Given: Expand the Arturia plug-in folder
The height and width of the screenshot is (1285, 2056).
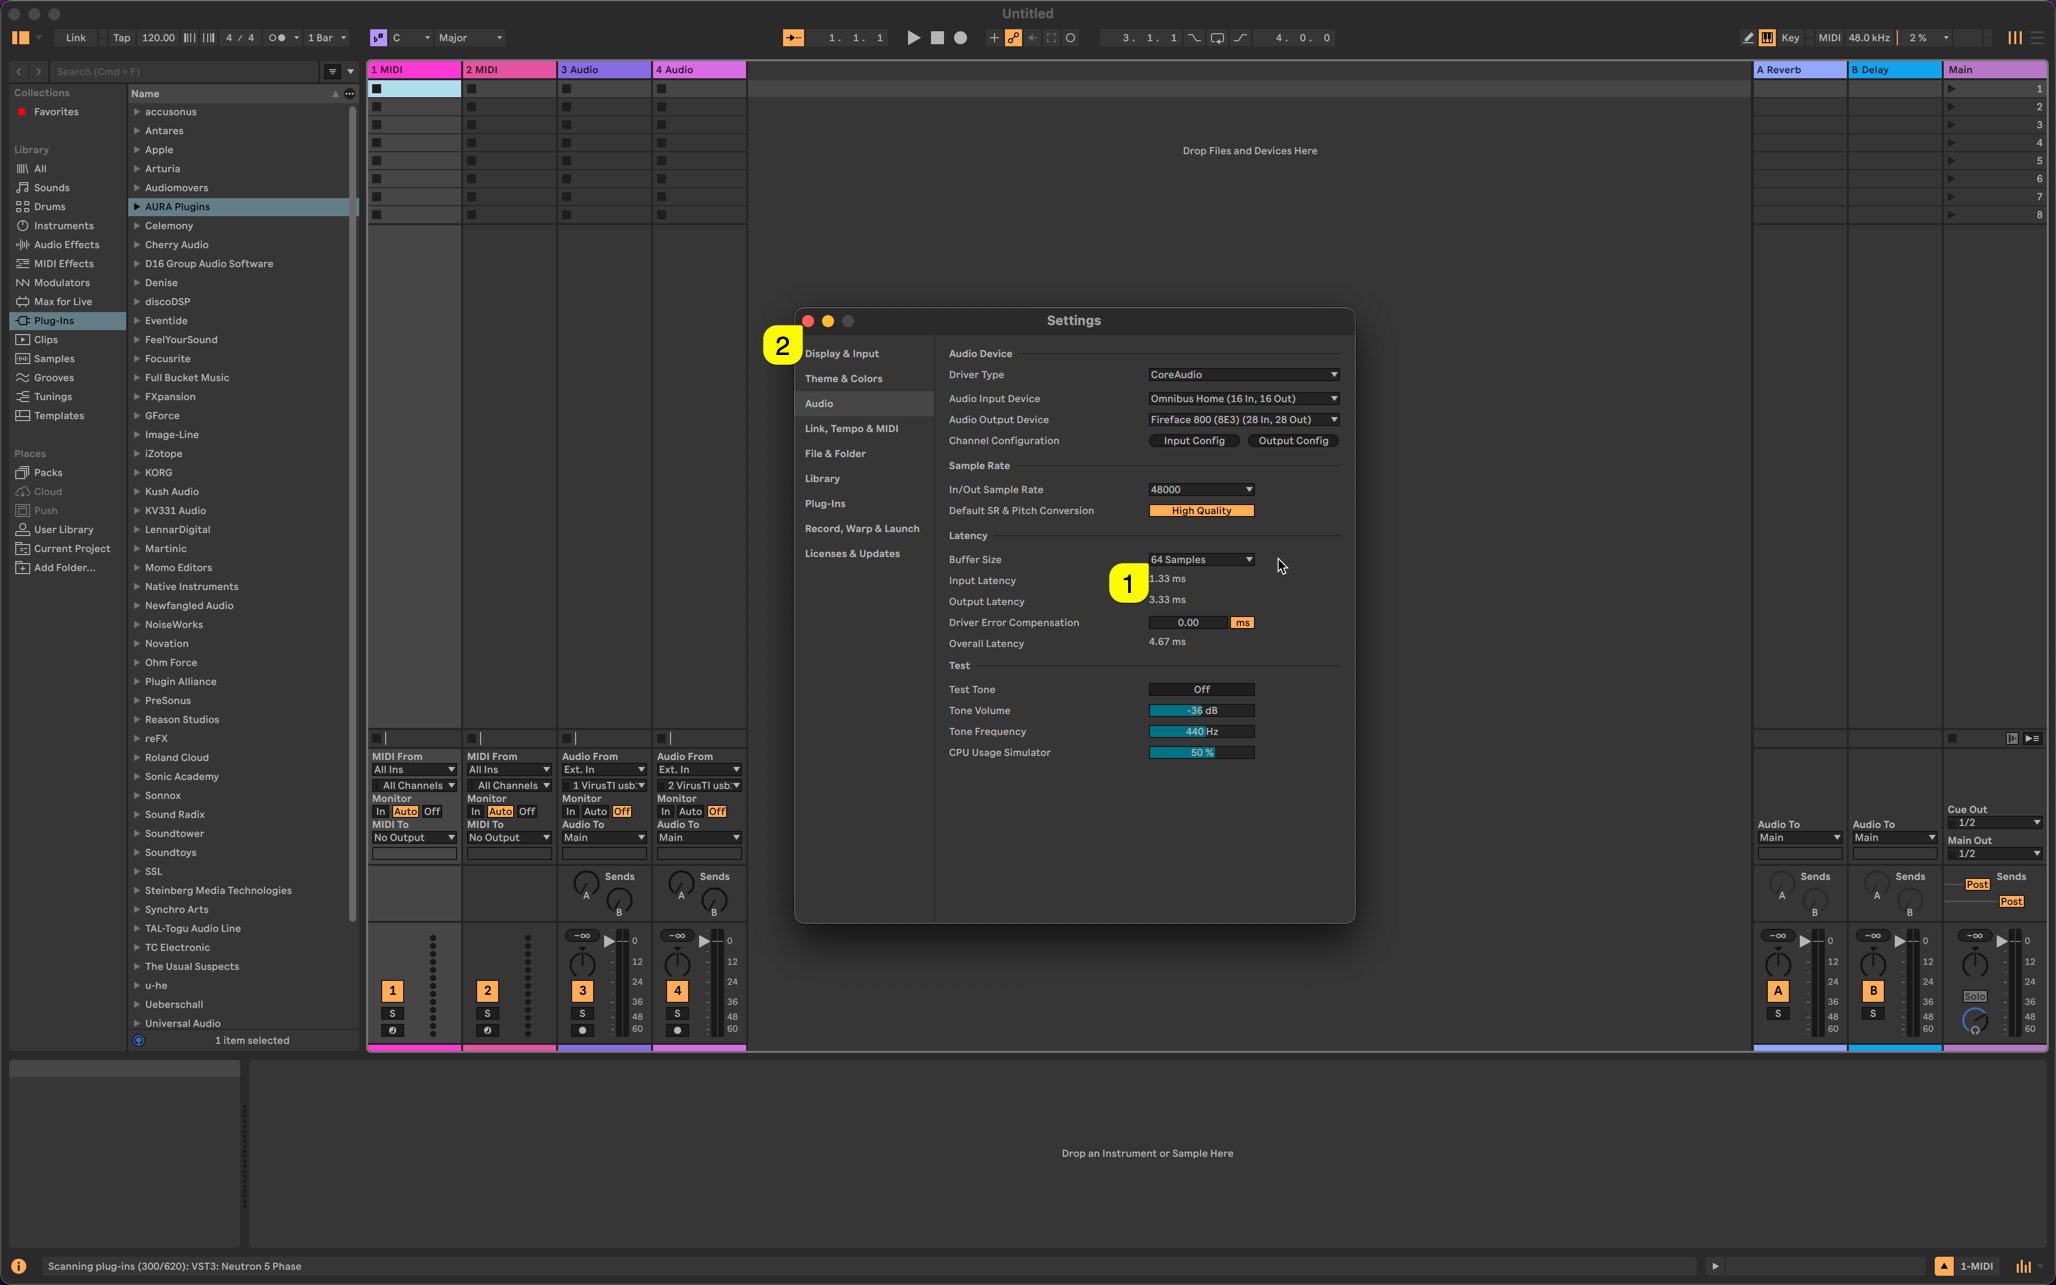Looking at the screenshot, I should click(x=137, y=169).
